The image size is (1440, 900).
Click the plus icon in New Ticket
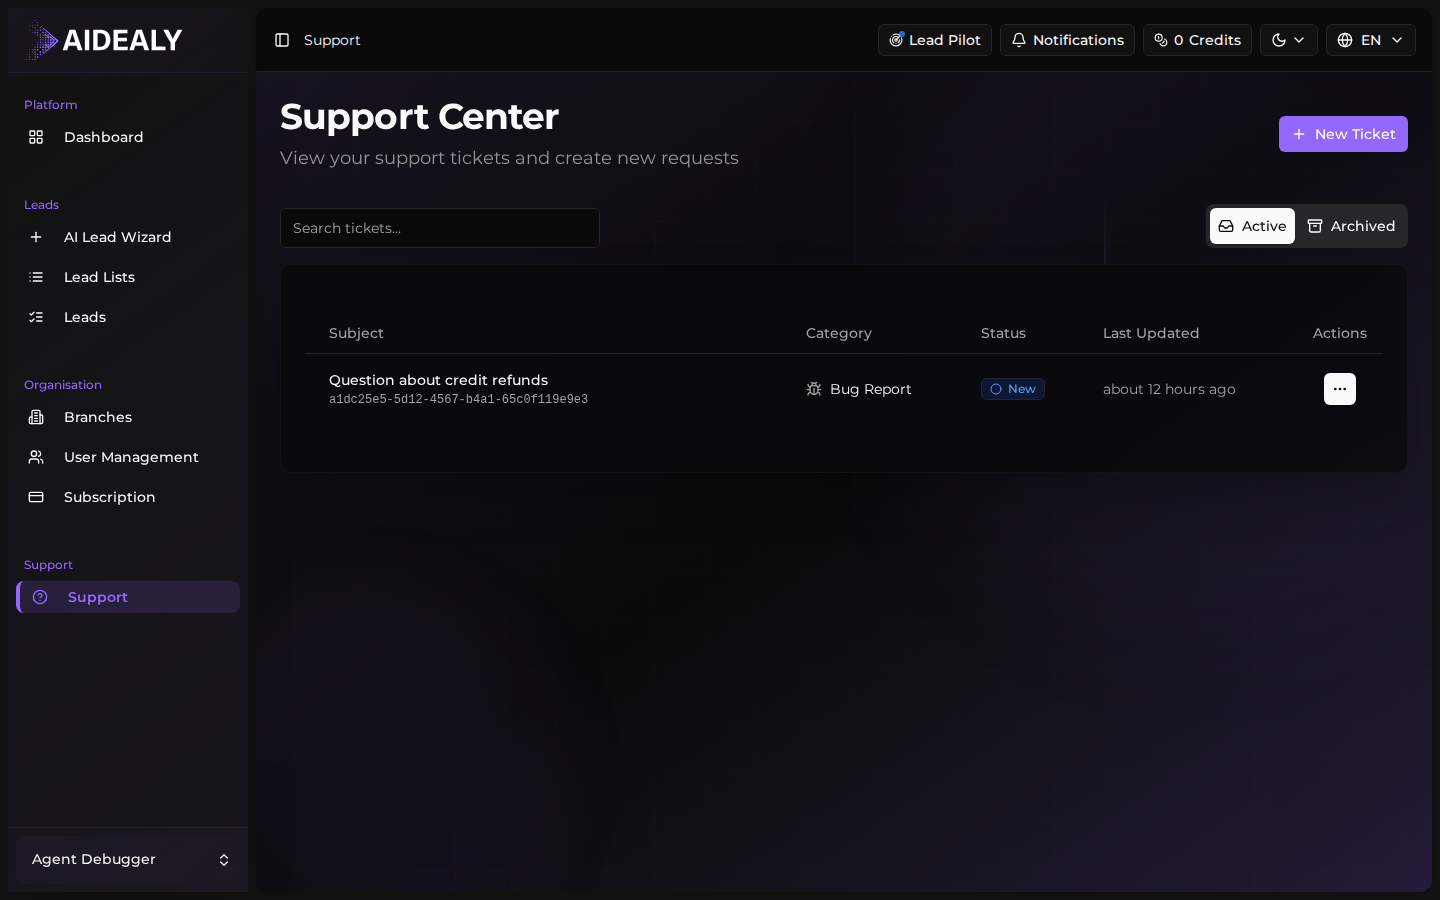pyautogui.click(x=1299, y=134)
